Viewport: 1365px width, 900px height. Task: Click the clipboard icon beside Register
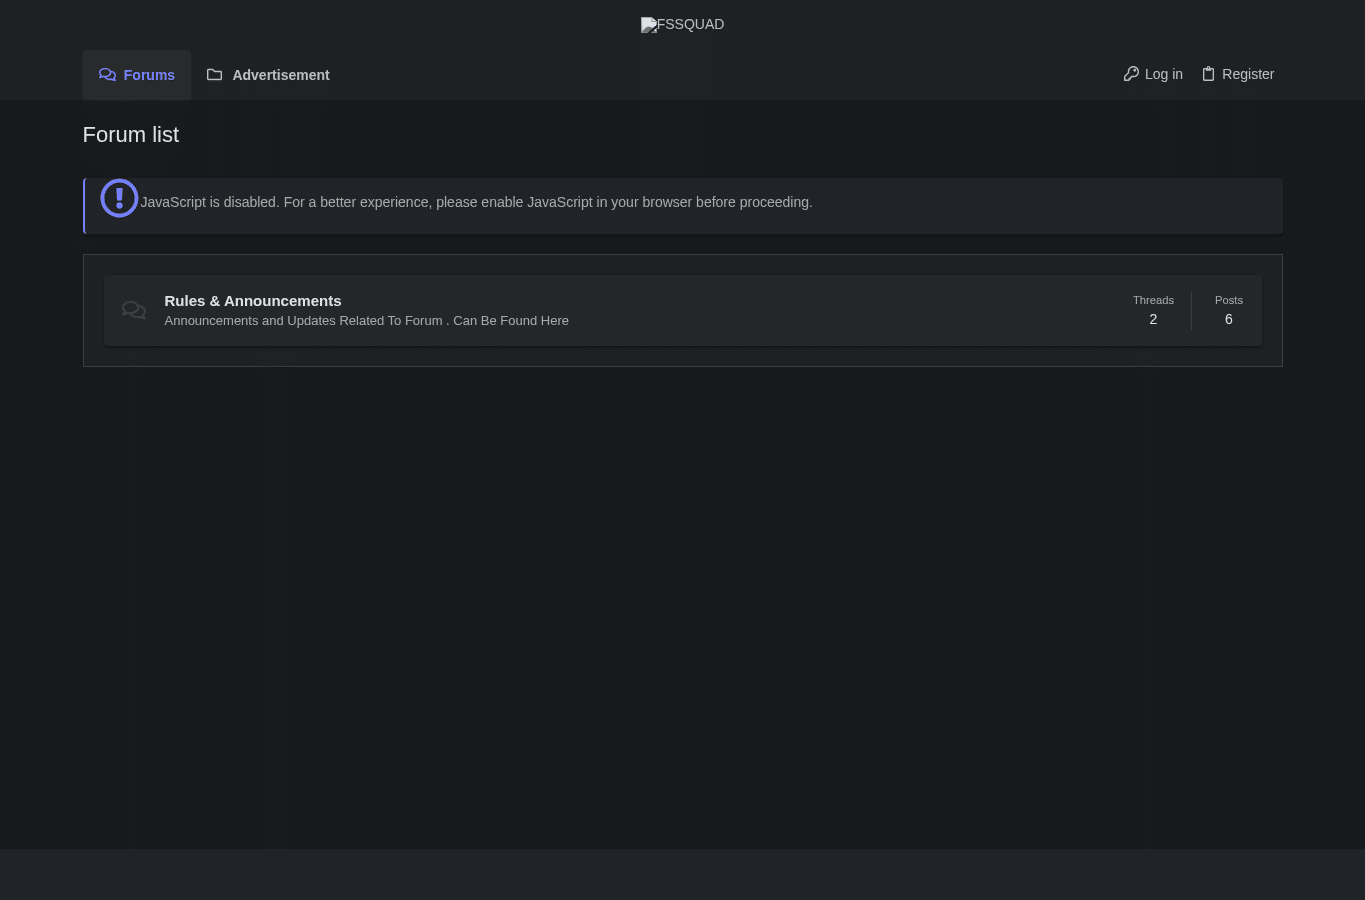tap(1208, 74)
